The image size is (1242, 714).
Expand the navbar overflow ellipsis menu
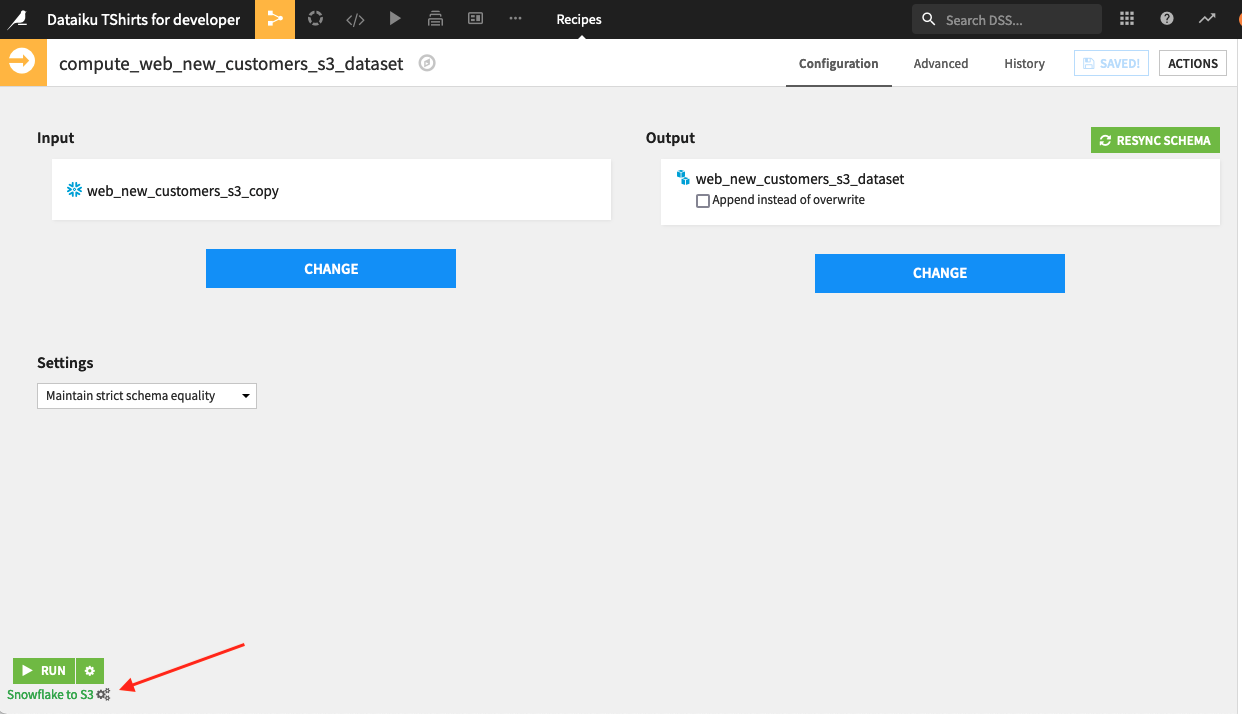[515, 19]
